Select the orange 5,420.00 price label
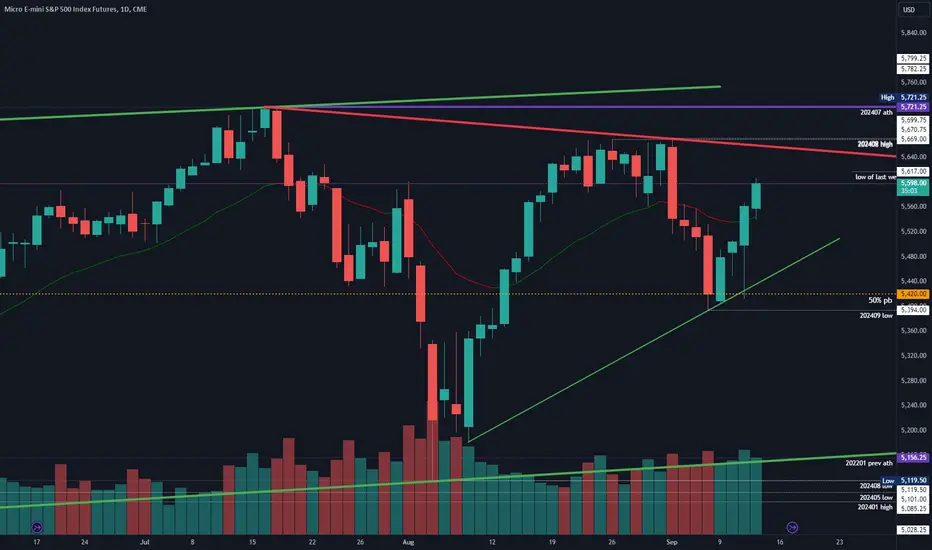 (913, 294)
